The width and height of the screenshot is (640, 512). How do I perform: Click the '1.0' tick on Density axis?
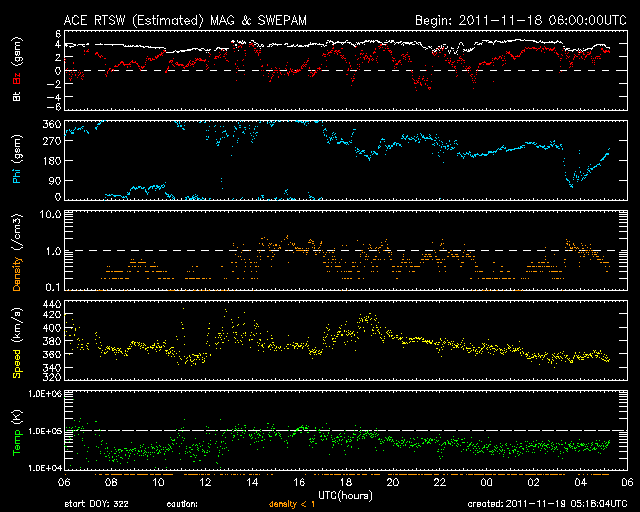click(x=53, y=251)
